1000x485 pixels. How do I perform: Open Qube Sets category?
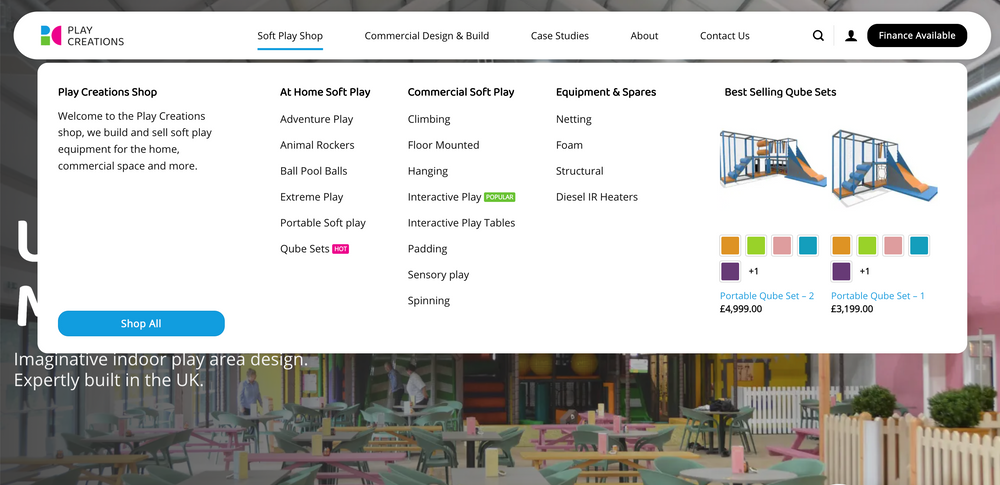[x=305, y=249]
